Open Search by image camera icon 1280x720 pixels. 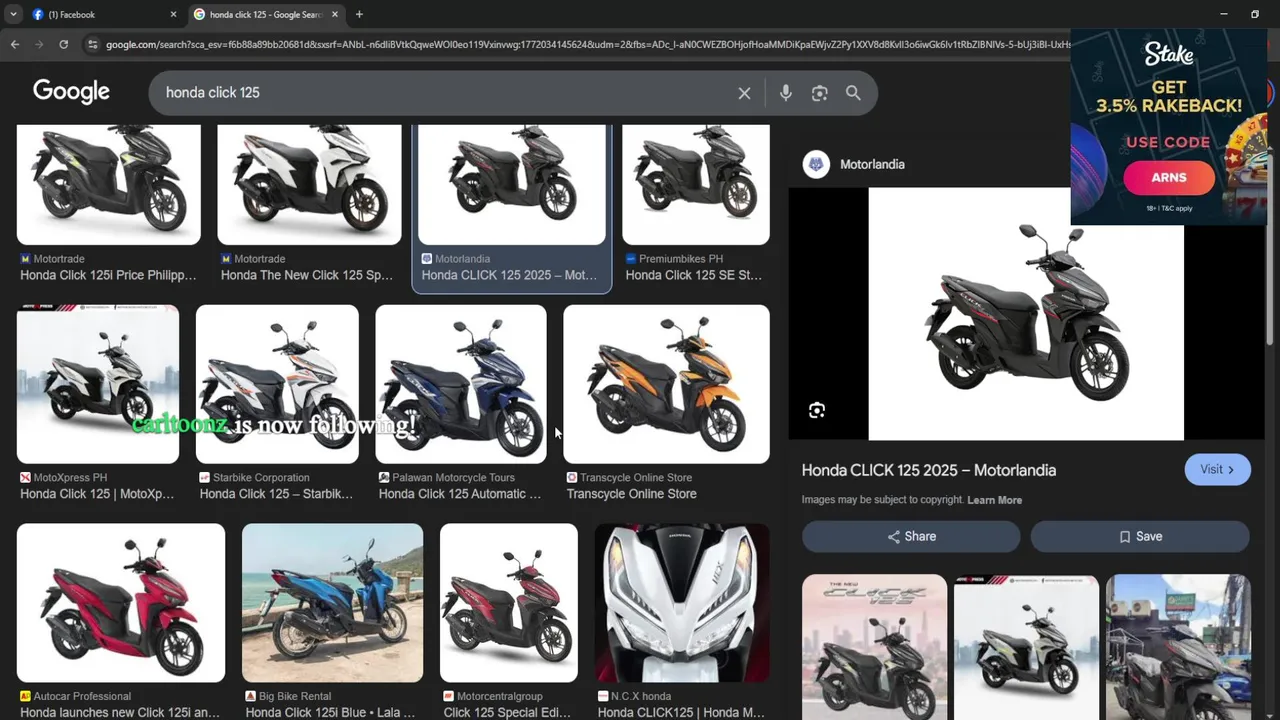coord(820,93)
